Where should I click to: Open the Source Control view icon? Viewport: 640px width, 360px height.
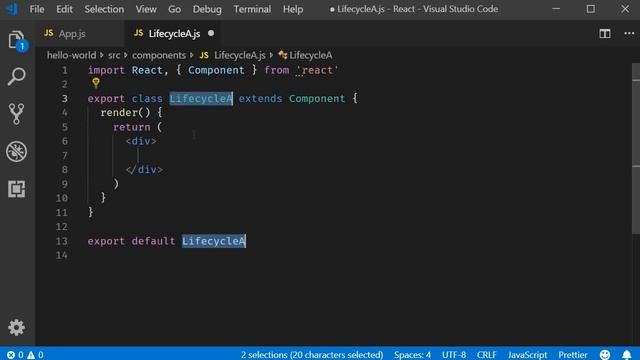tap(16, 114)
